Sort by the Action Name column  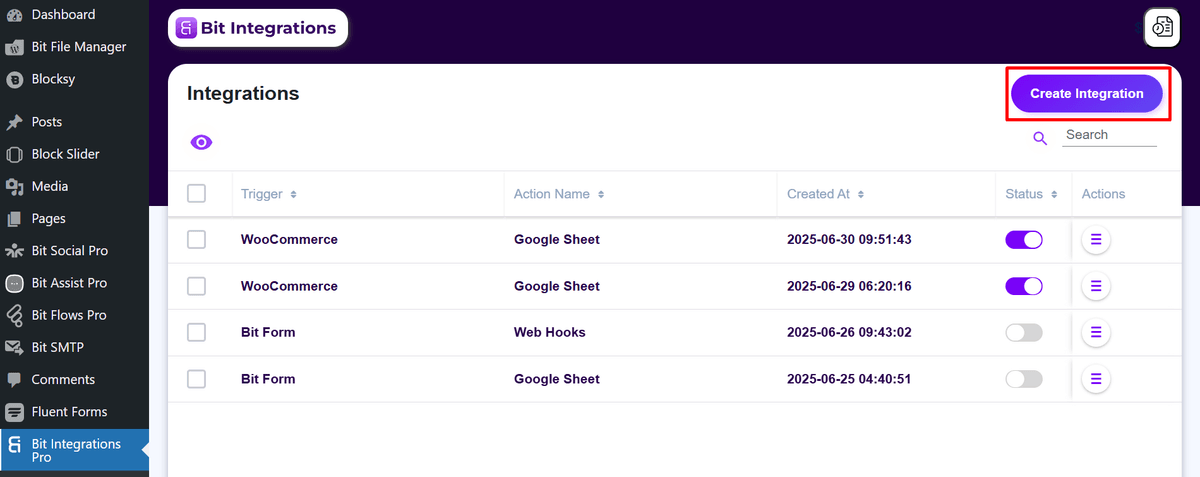pos(559,194)
